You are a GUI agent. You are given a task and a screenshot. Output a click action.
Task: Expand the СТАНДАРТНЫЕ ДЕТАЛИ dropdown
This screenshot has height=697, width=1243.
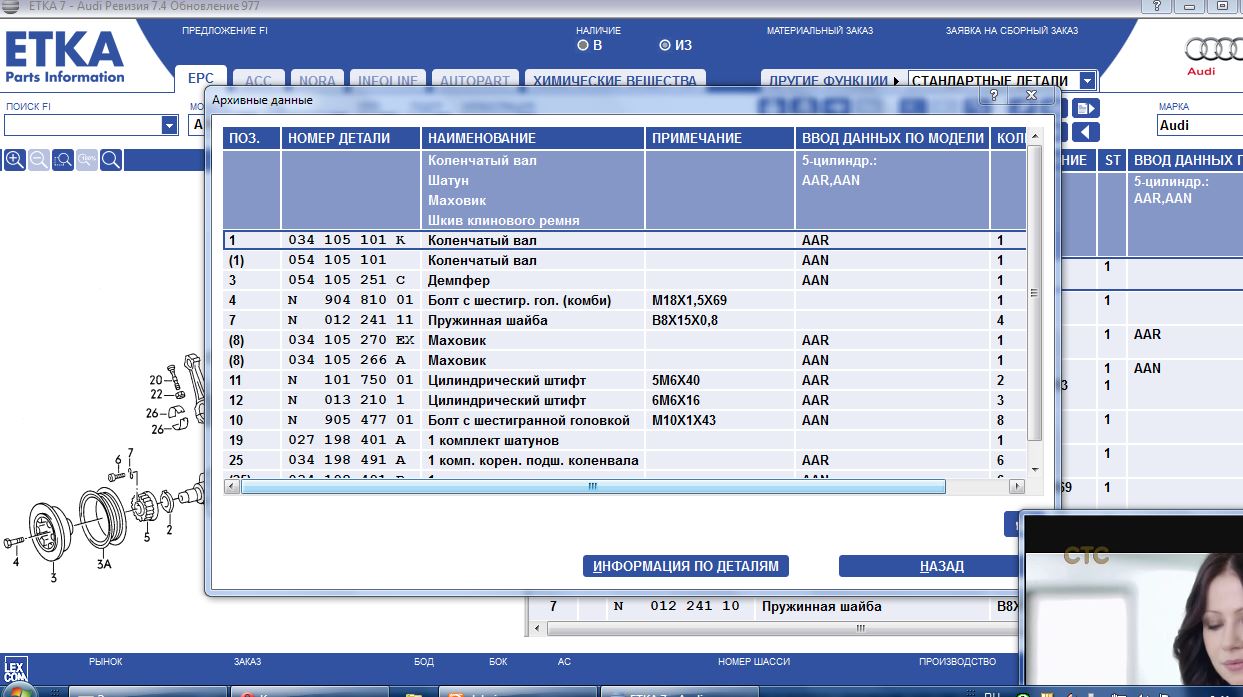[x=1087, y=81]
